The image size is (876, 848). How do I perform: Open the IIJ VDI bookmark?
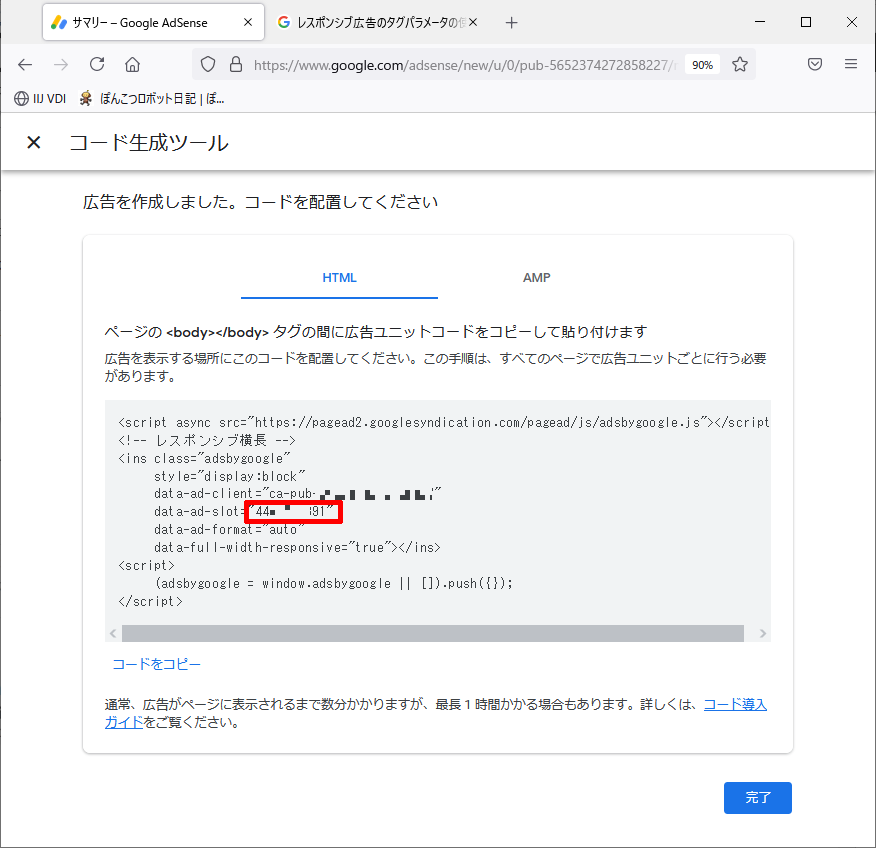(x=40, y=99)
